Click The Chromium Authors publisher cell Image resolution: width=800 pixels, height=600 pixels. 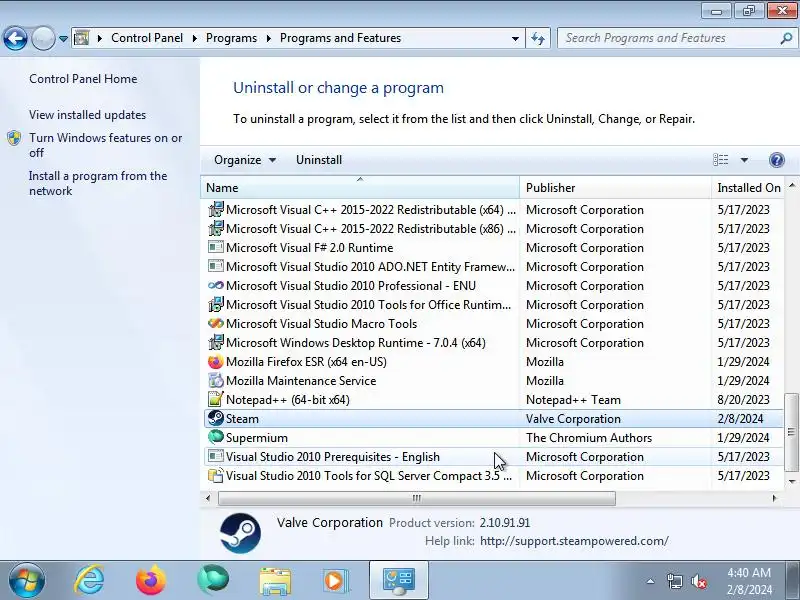(x=589, y=438)
